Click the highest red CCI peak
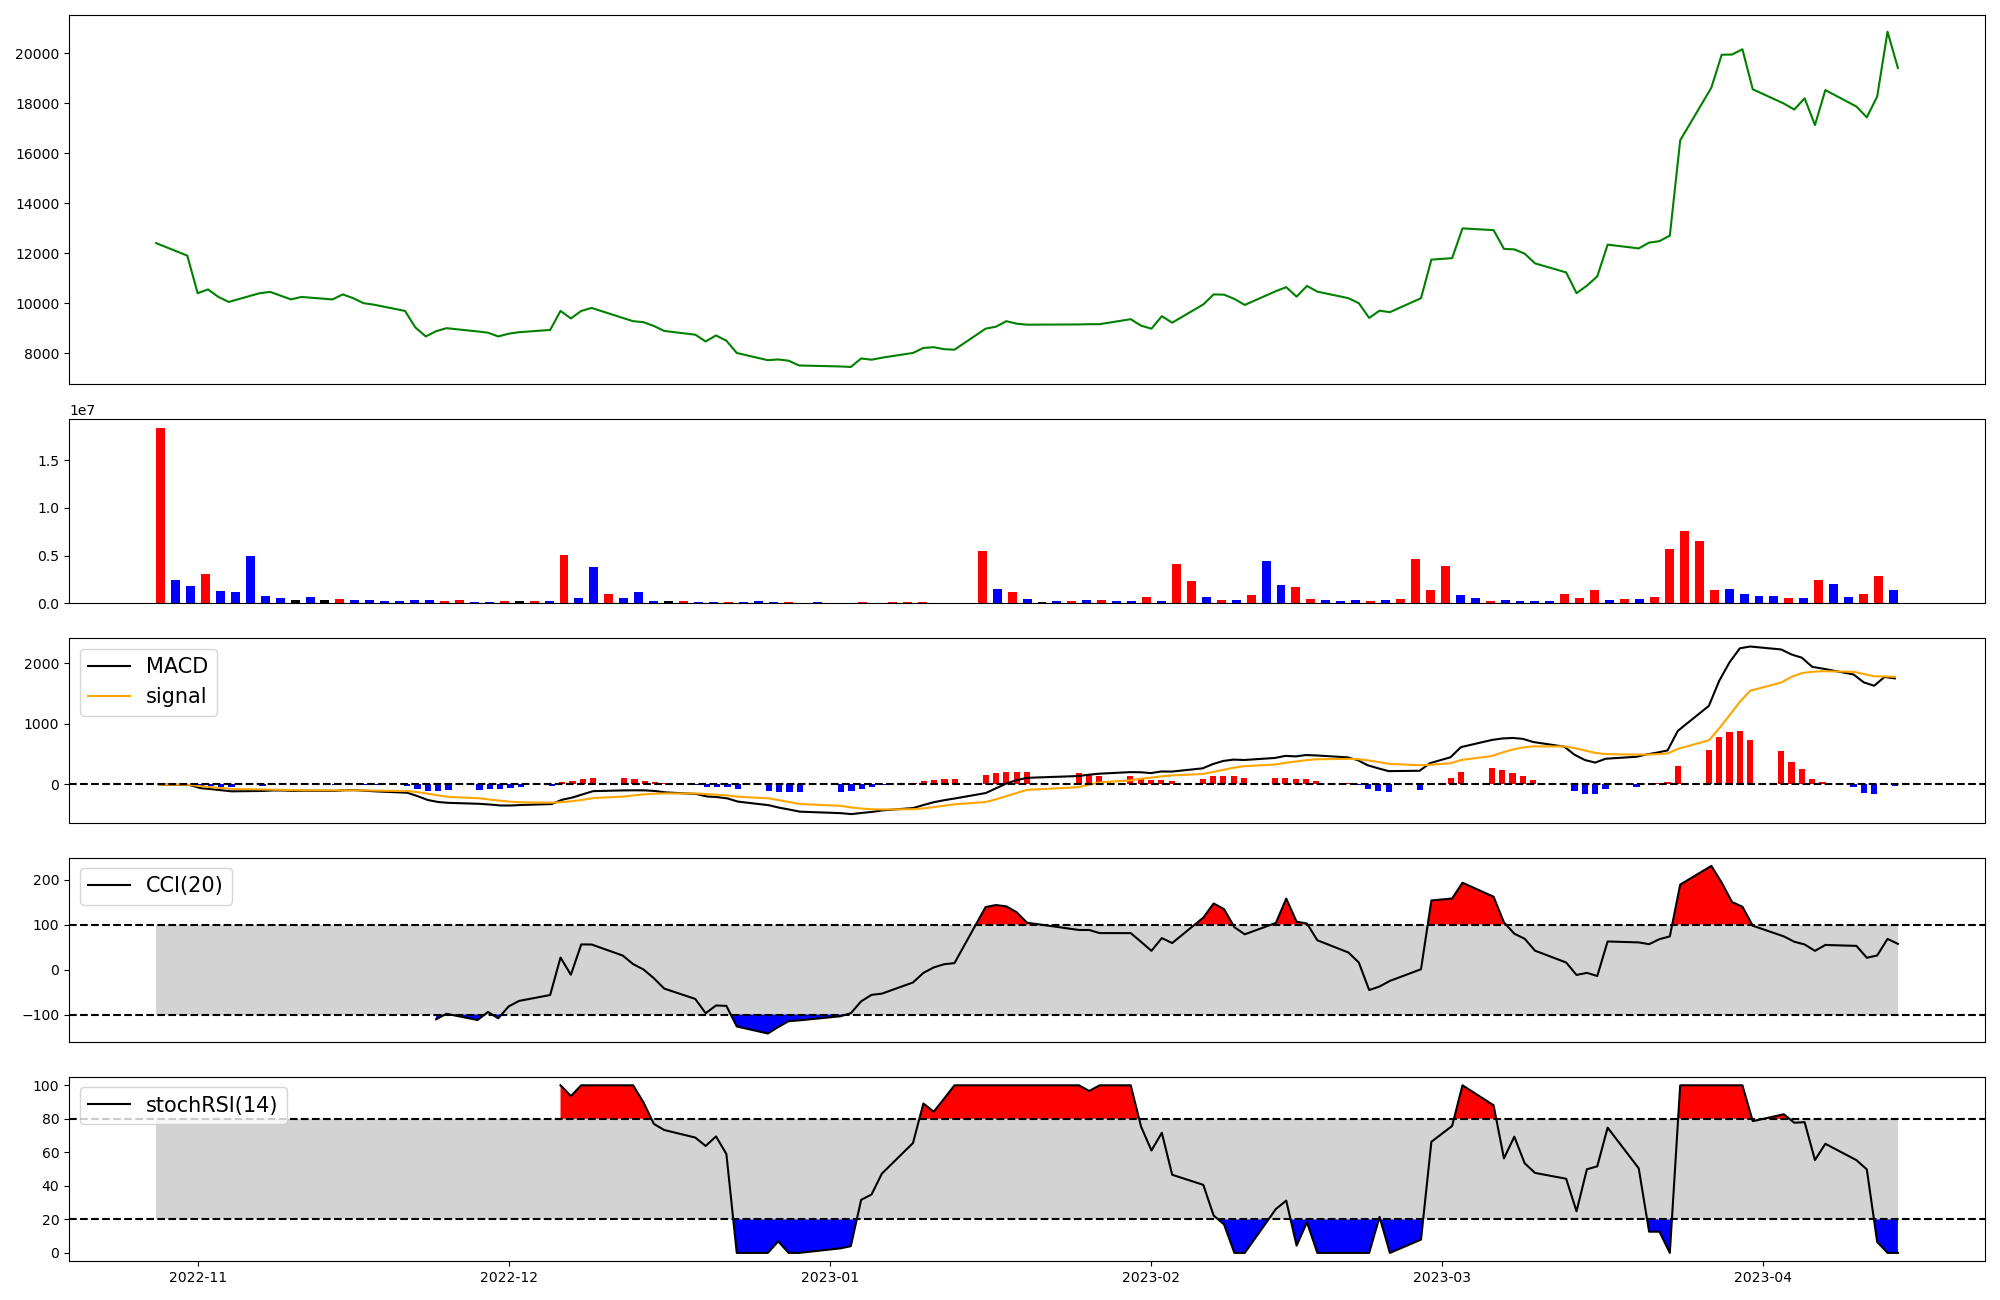2000x1300 pixels. tap(1711, 867)
